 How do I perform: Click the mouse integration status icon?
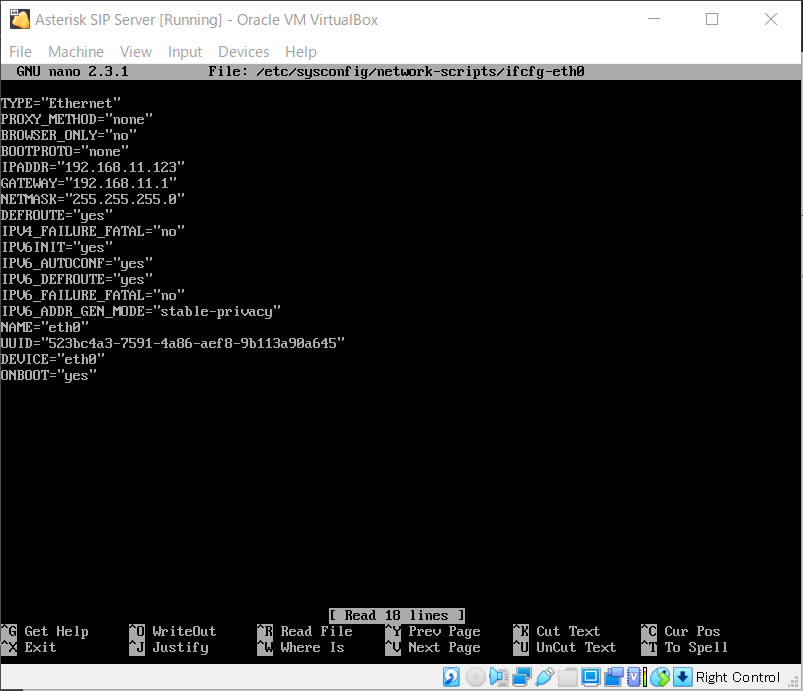coord(660,677)
